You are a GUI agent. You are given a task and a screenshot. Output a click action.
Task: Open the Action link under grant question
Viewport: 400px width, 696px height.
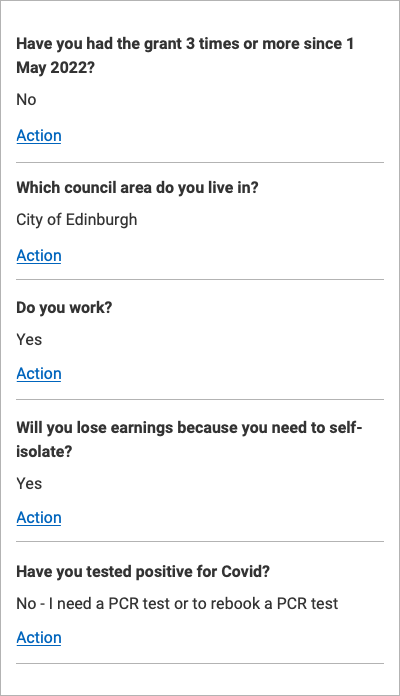[x=39, y=136]
